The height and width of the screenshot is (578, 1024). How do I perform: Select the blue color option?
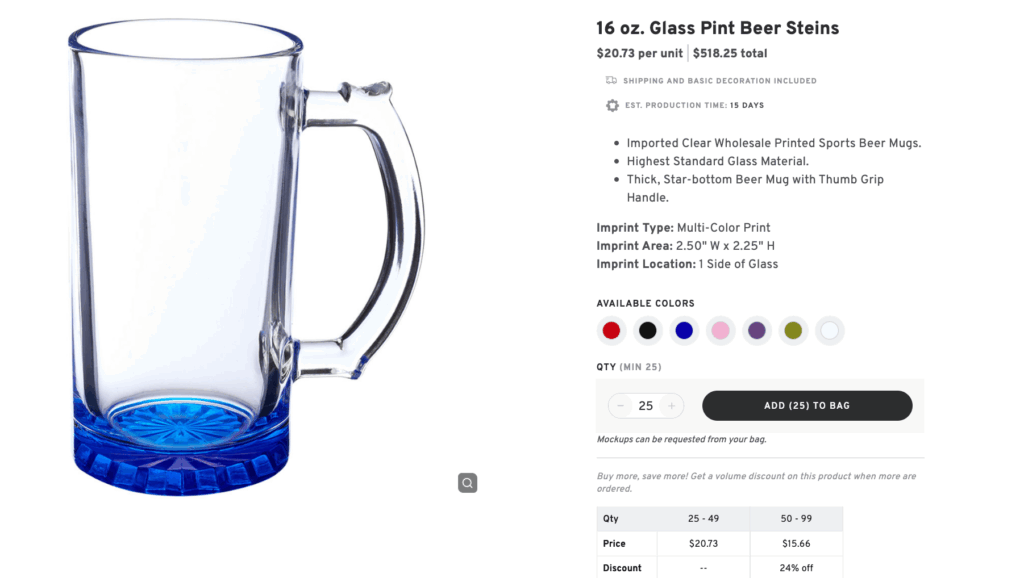684,330
